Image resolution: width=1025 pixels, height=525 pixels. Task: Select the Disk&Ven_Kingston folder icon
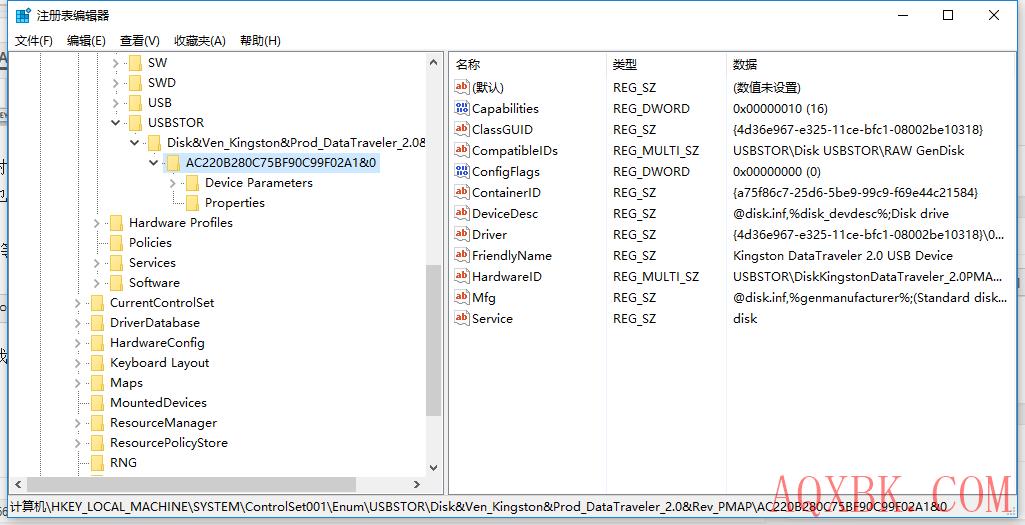154,143
